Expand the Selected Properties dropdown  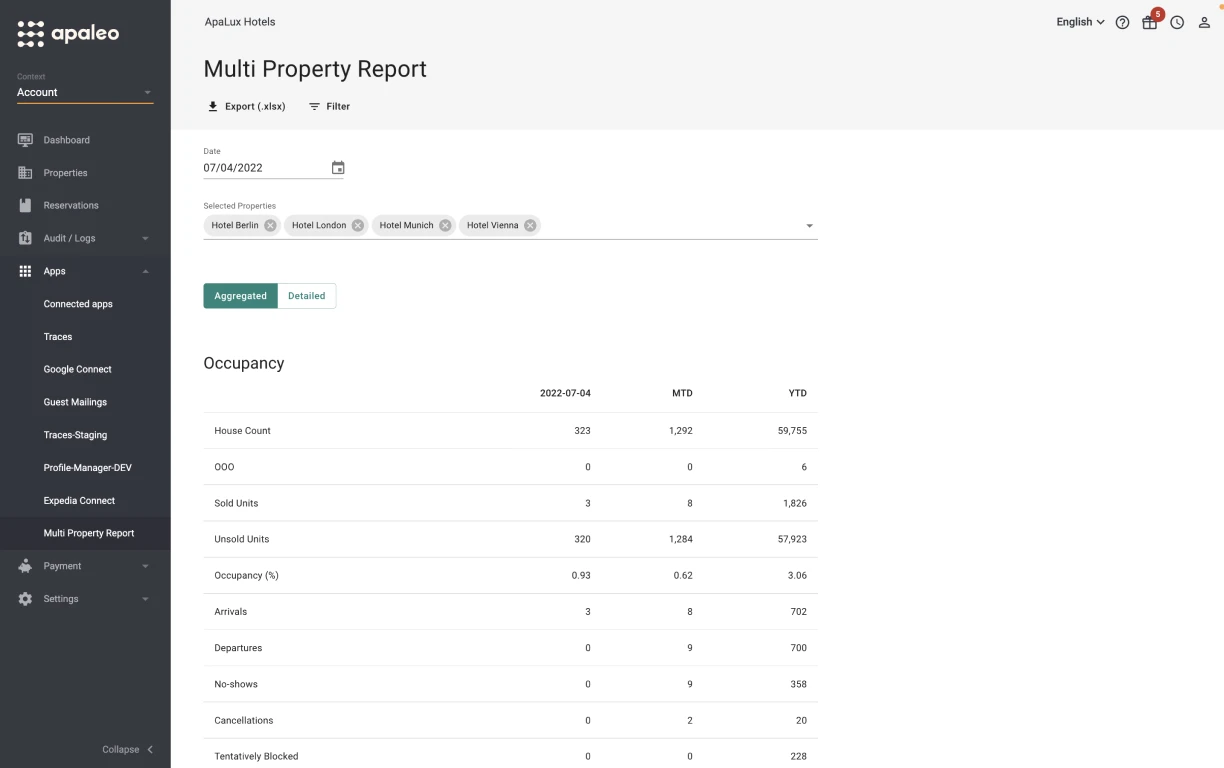pos(809,225)
